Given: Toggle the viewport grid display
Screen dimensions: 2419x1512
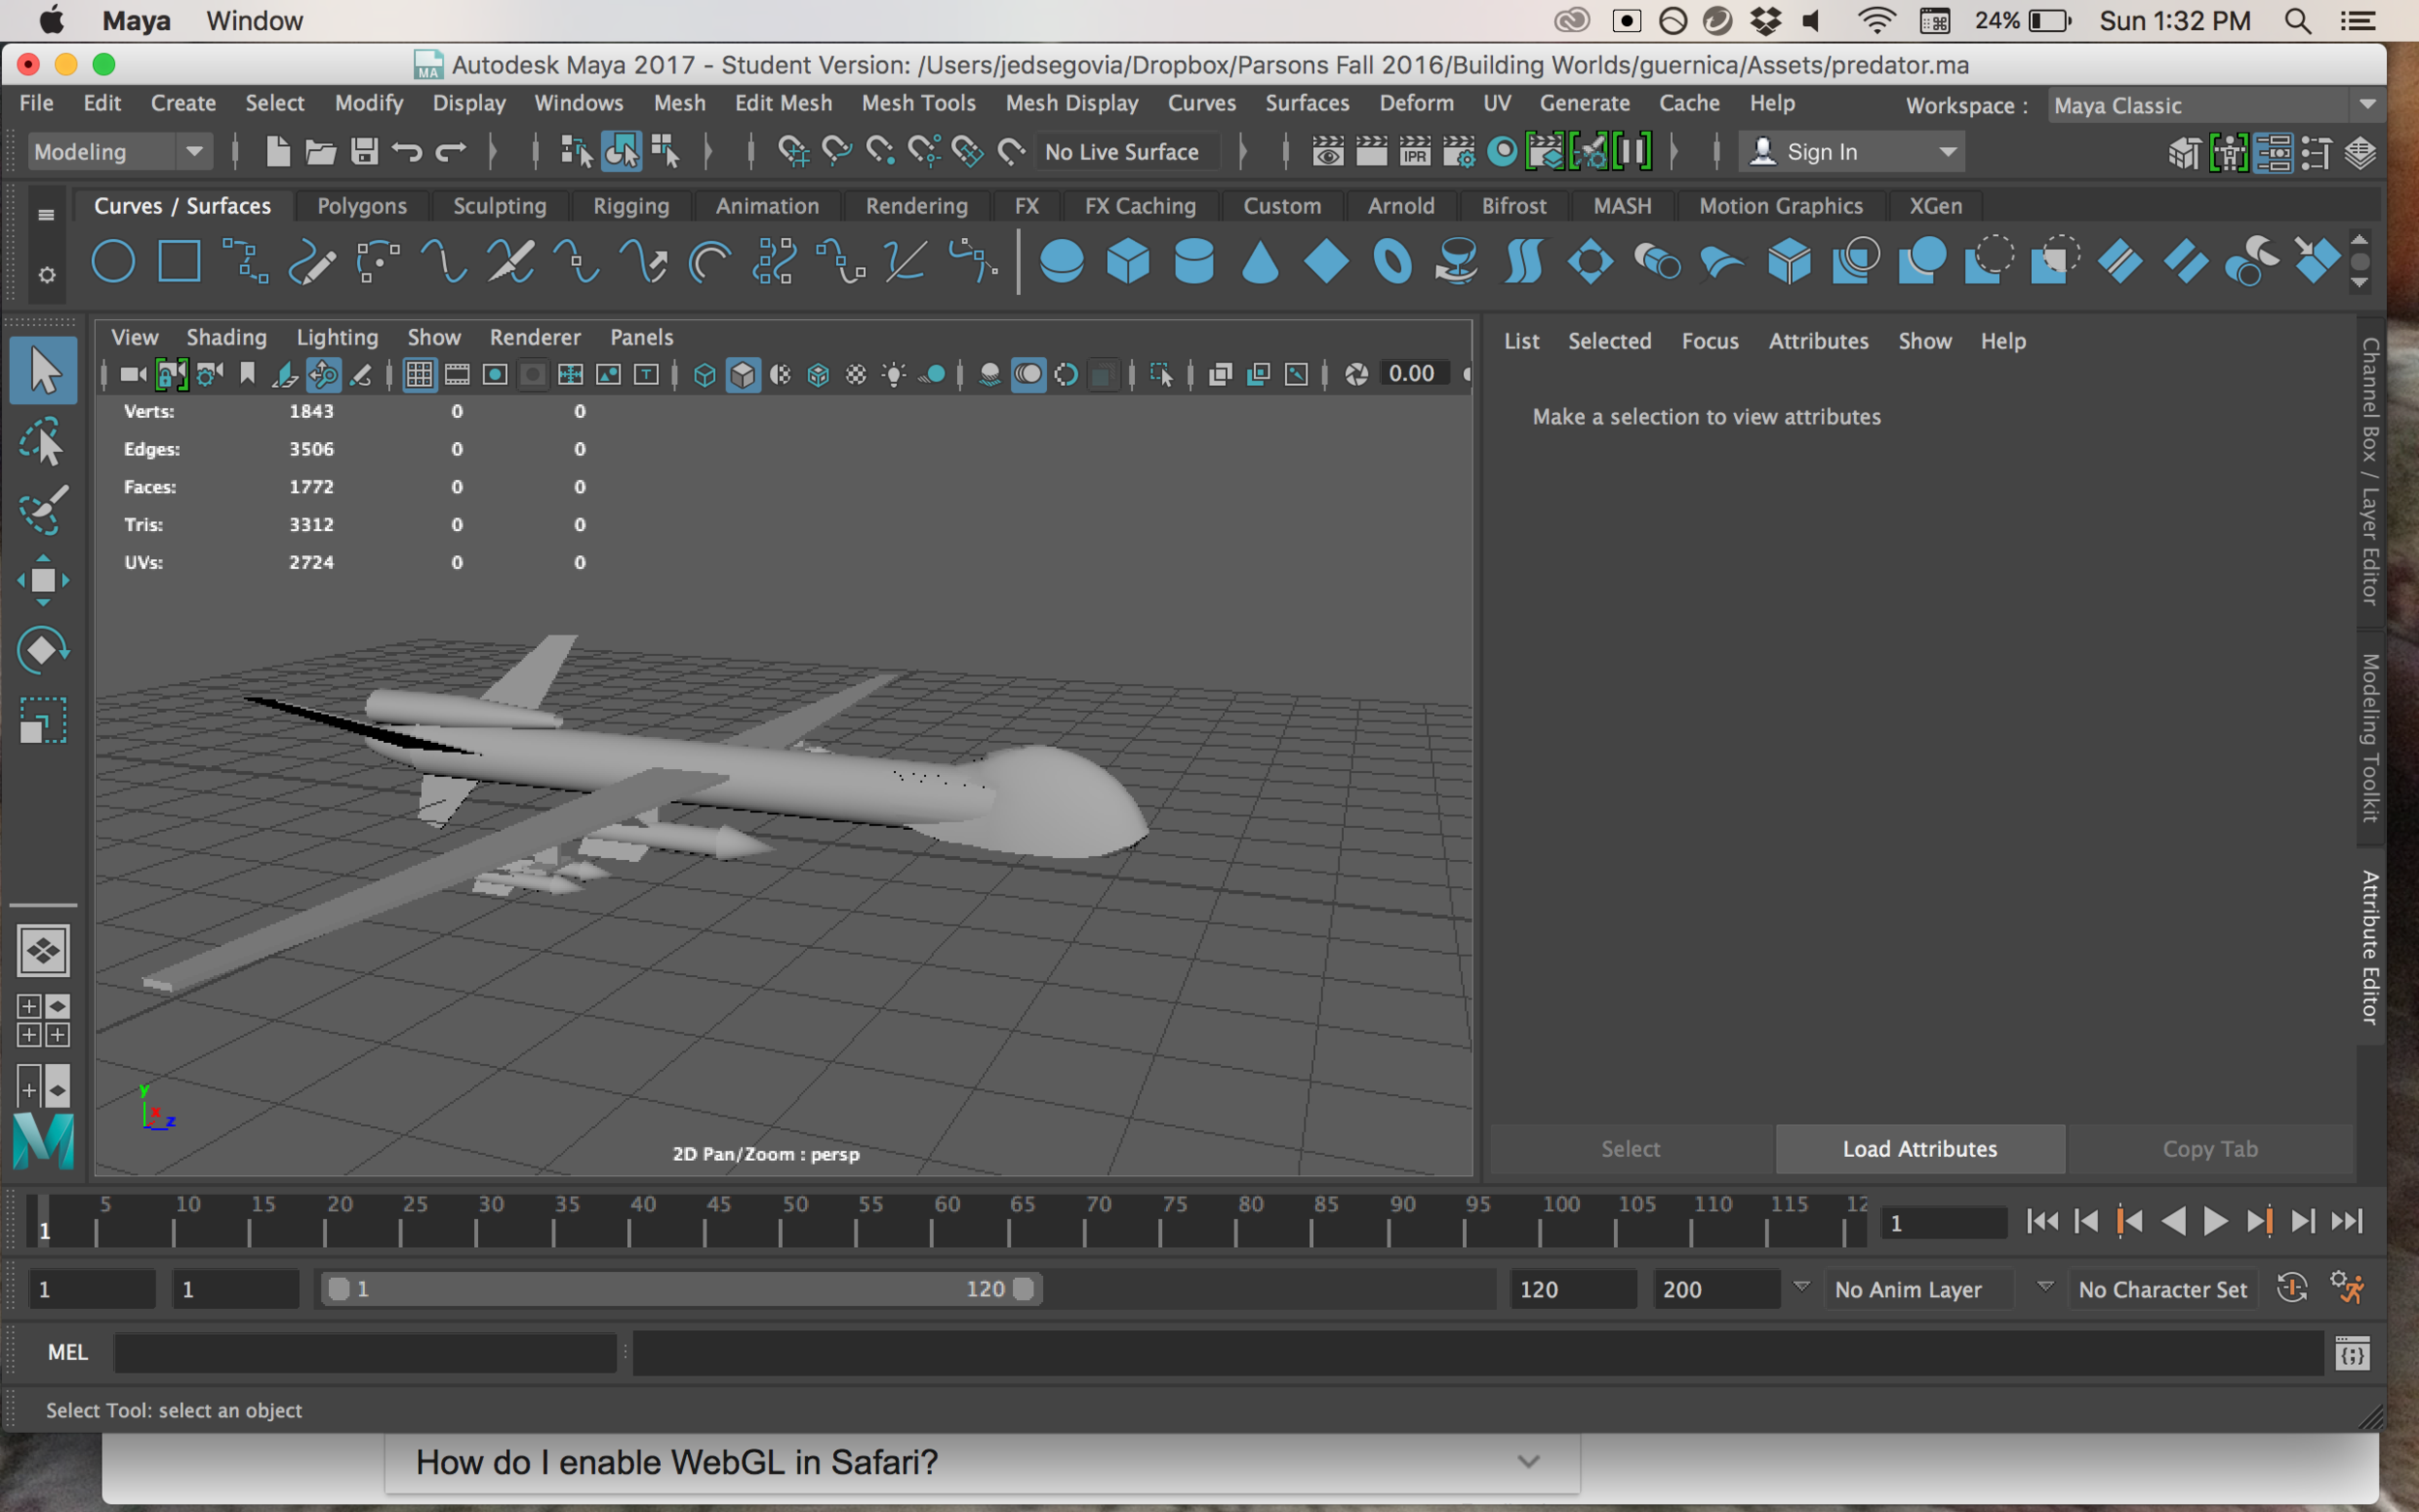Looking at the screenshot, I should [x=419, y=375].
